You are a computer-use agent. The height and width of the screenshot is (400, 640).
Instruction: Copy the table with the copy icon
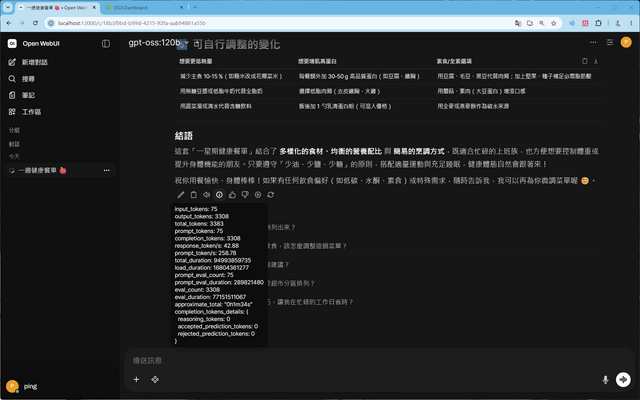(x=585, y=61)
